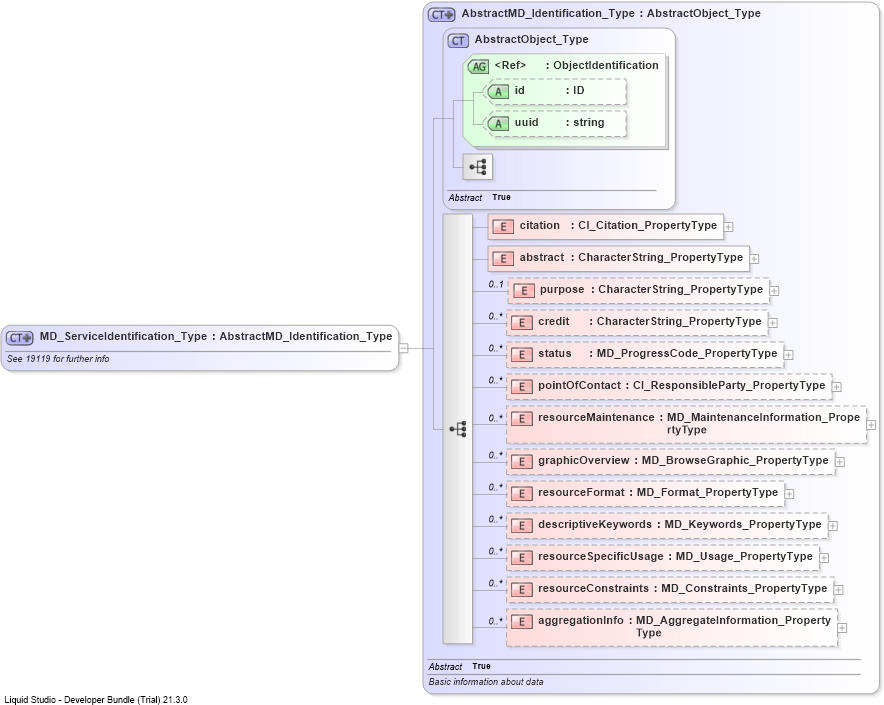Select the AbstractObject_Type header label
The image size is (884, 705).
[x=532, y=39]
